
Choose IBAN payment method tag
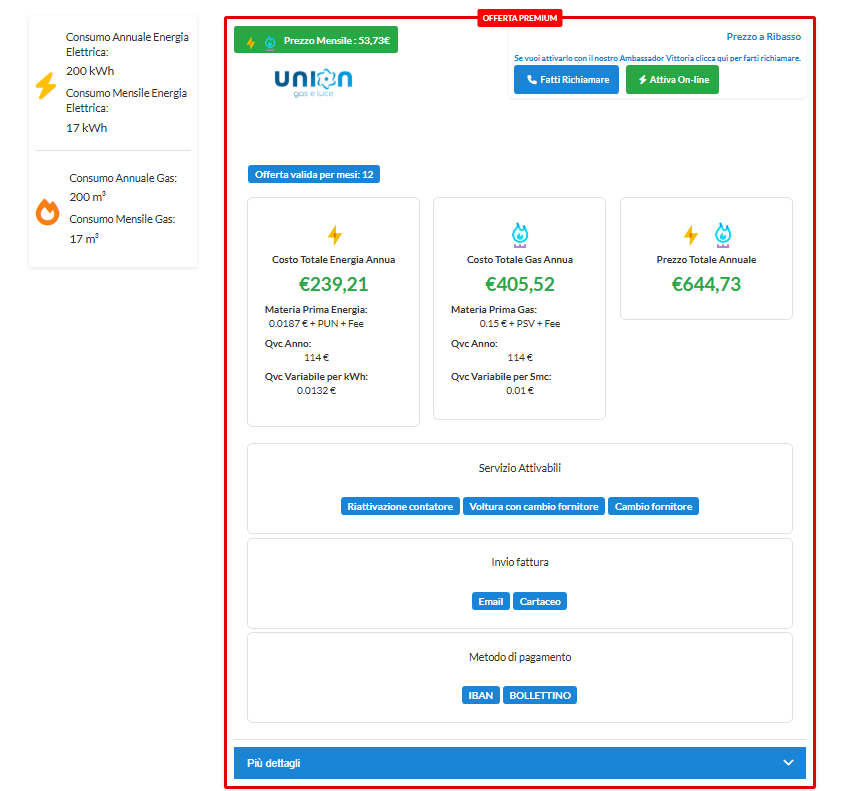point(481,695)
